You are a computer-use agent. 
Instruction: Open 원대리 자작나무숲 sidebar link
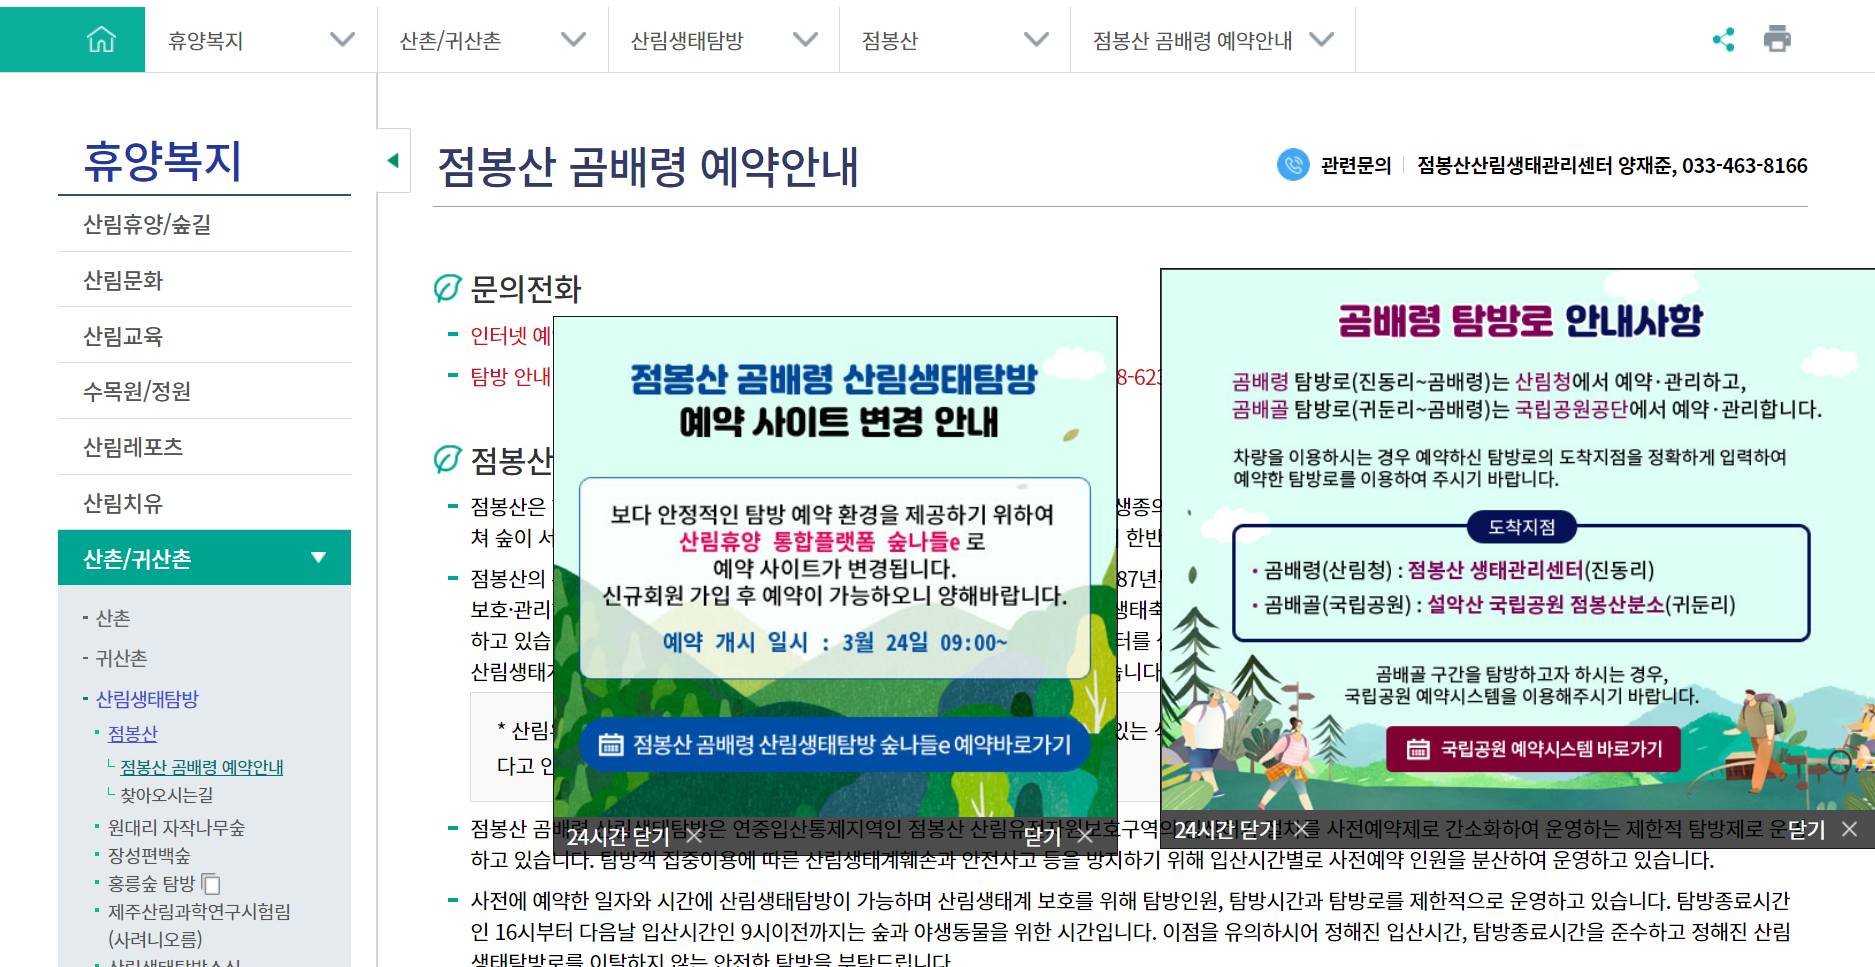point(176,828)
